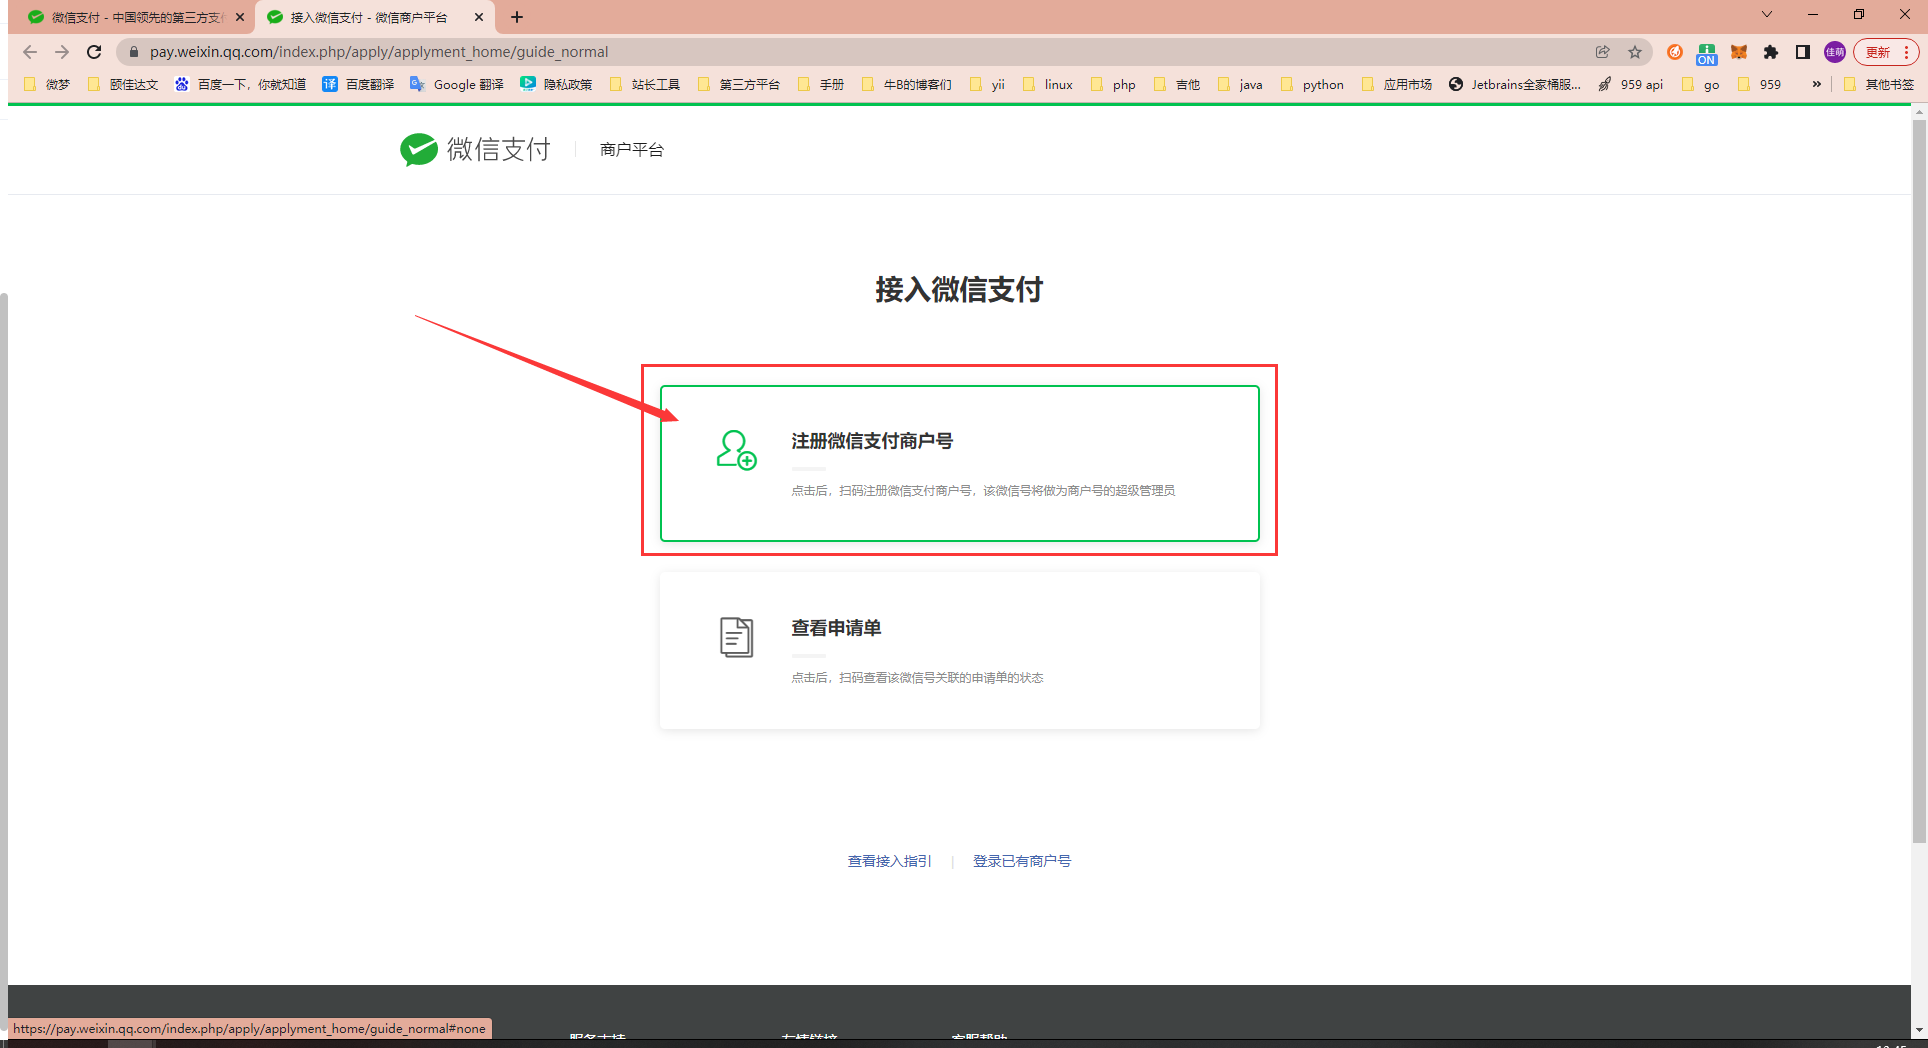The height and width of the screenshot is (1048, 1928).
Task: Go back to previous page
Action: tap(30, 52)
